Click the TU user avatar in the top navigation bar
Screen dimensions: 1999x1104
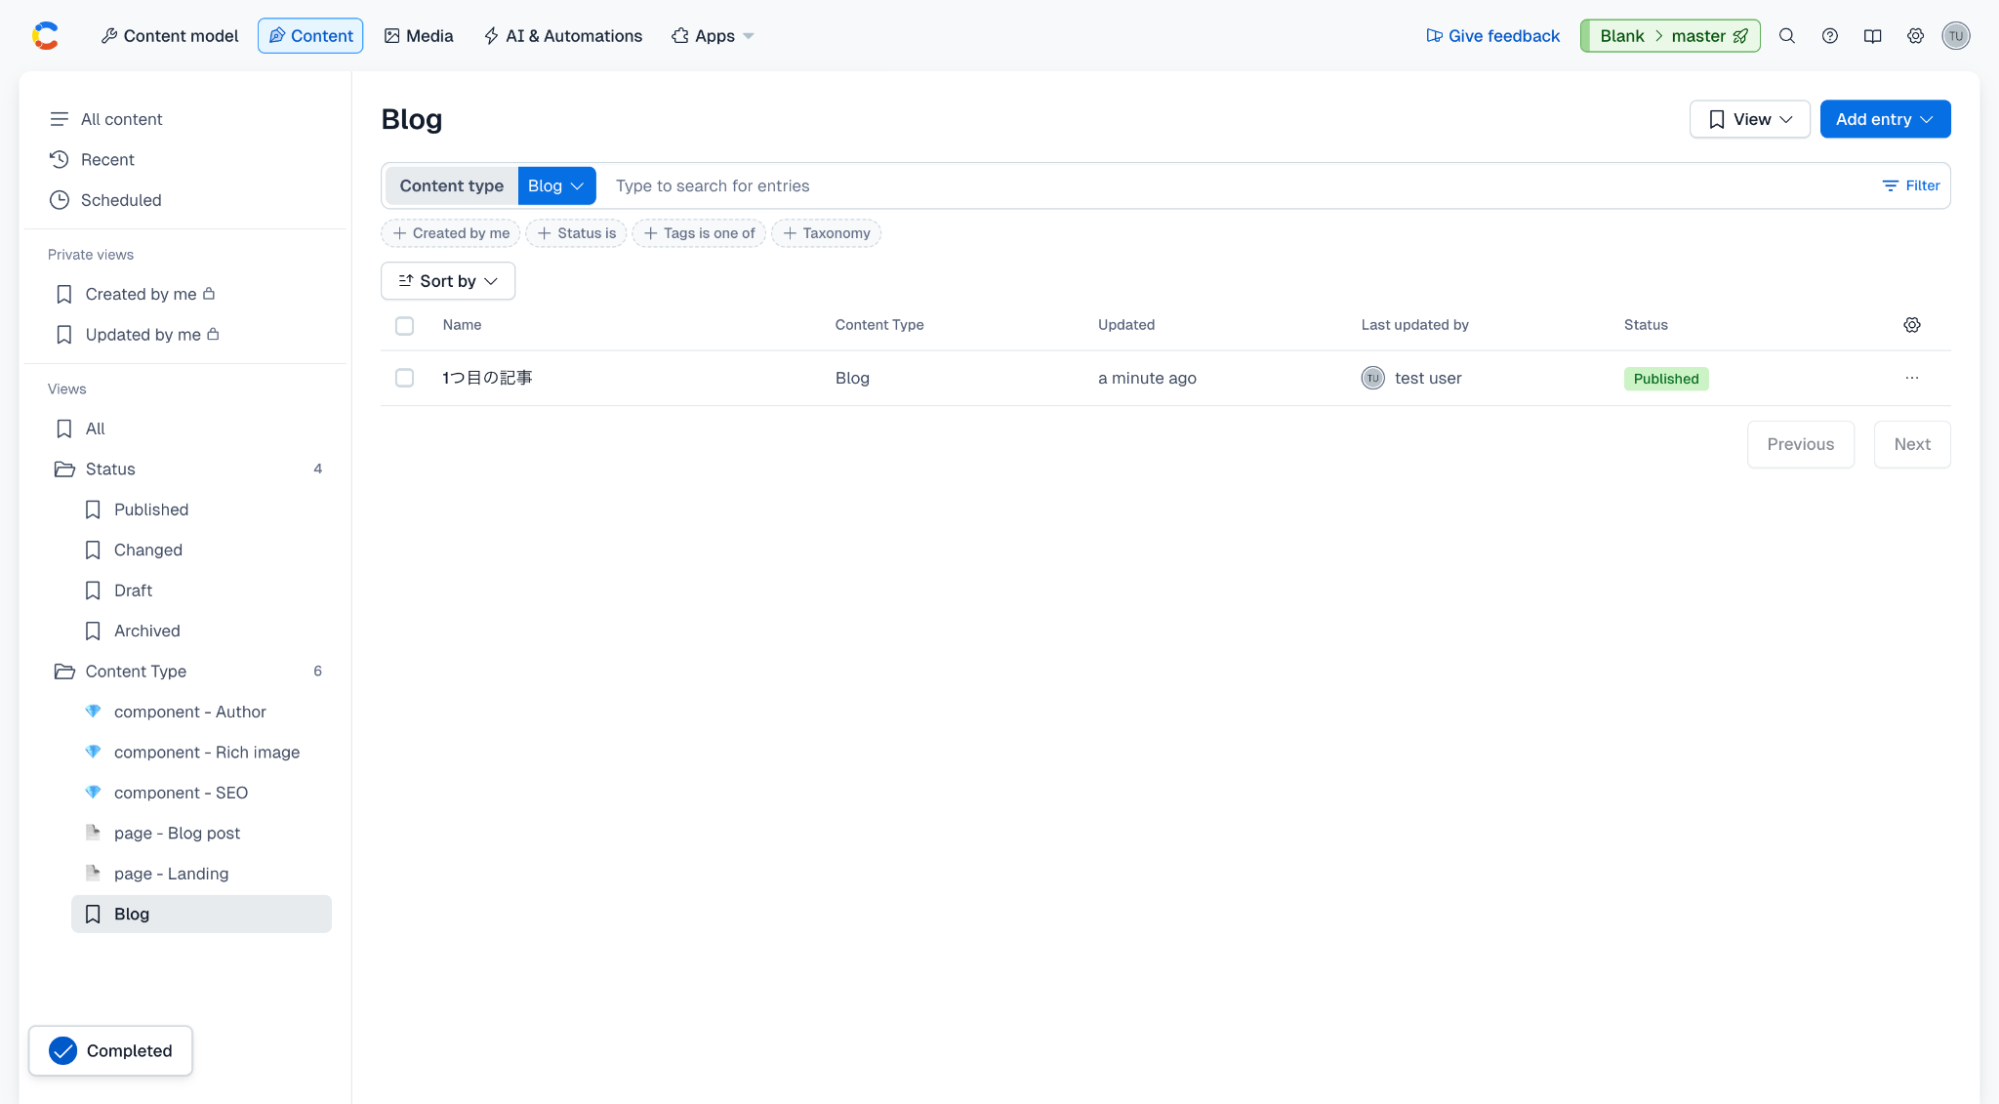pyautogui.click(x=1955, y=36)
